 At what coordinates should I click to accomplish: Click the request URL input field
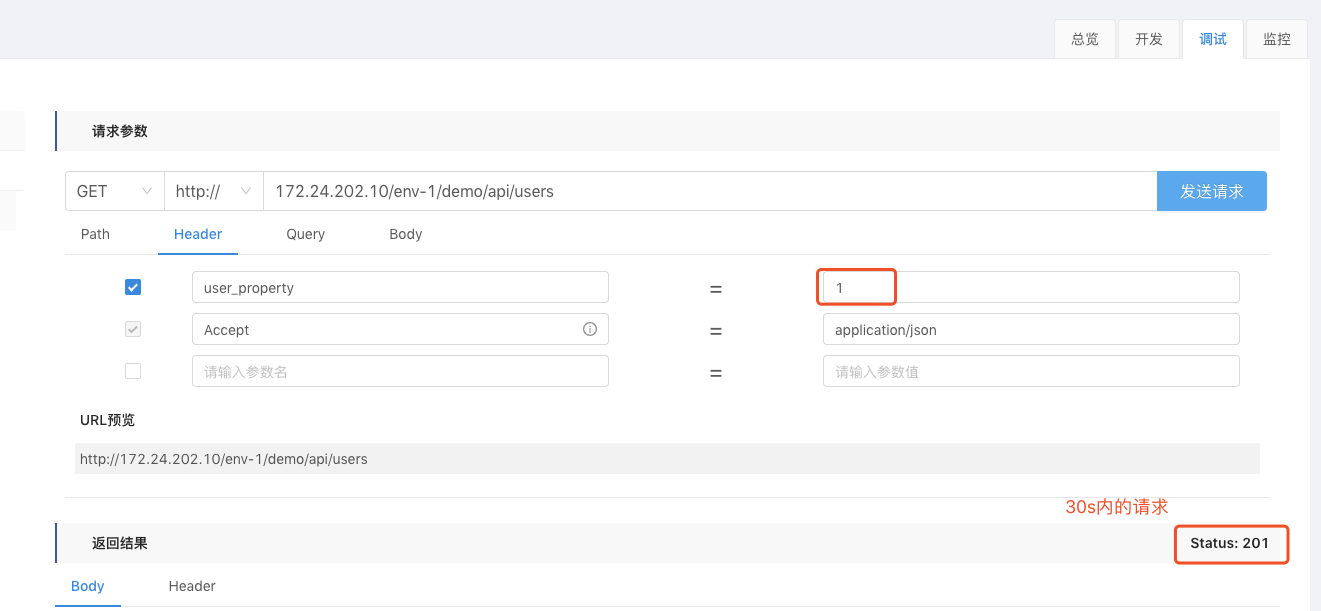(x=710, y=191)
